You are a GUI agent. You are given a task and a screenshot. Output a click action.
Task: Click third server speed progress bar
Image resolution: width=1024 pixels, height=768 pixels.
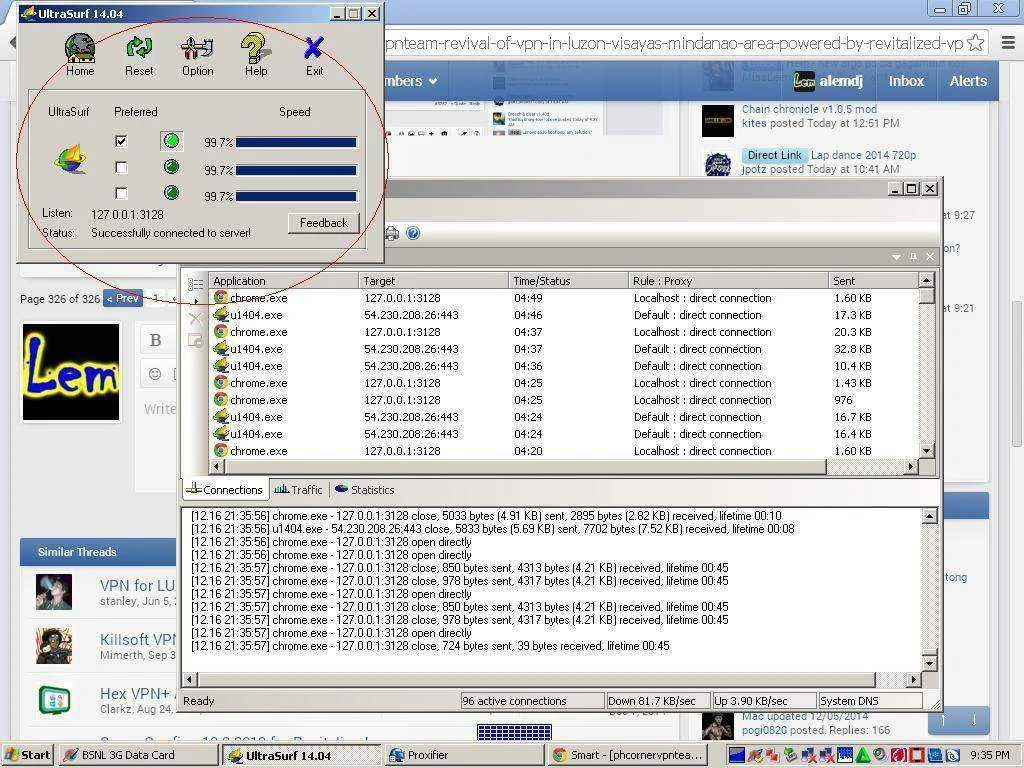click(296, 196)
